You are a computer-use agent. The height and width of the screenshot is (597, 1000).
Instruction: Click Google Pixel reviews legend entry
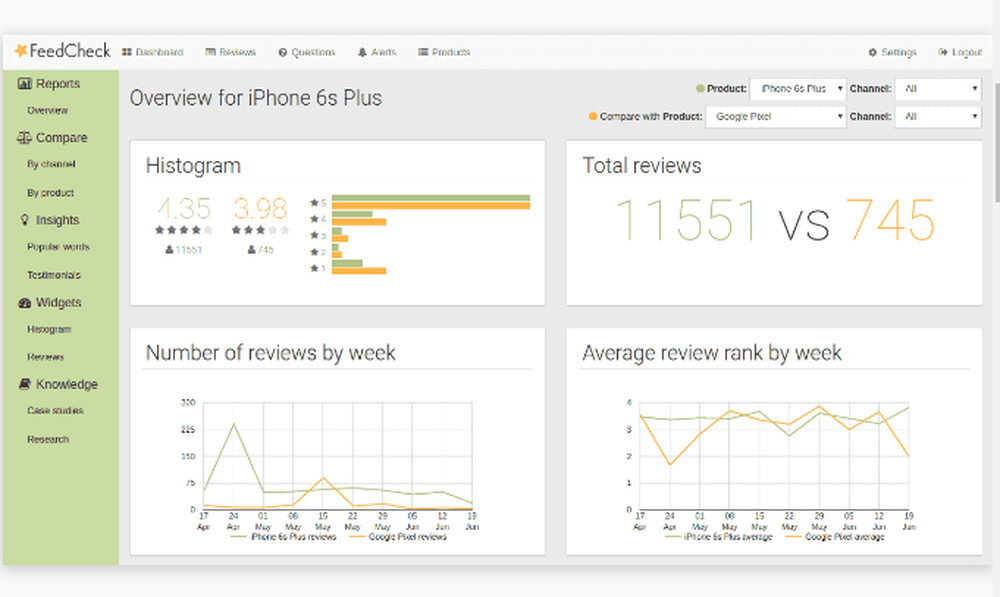tap(397, 537)
